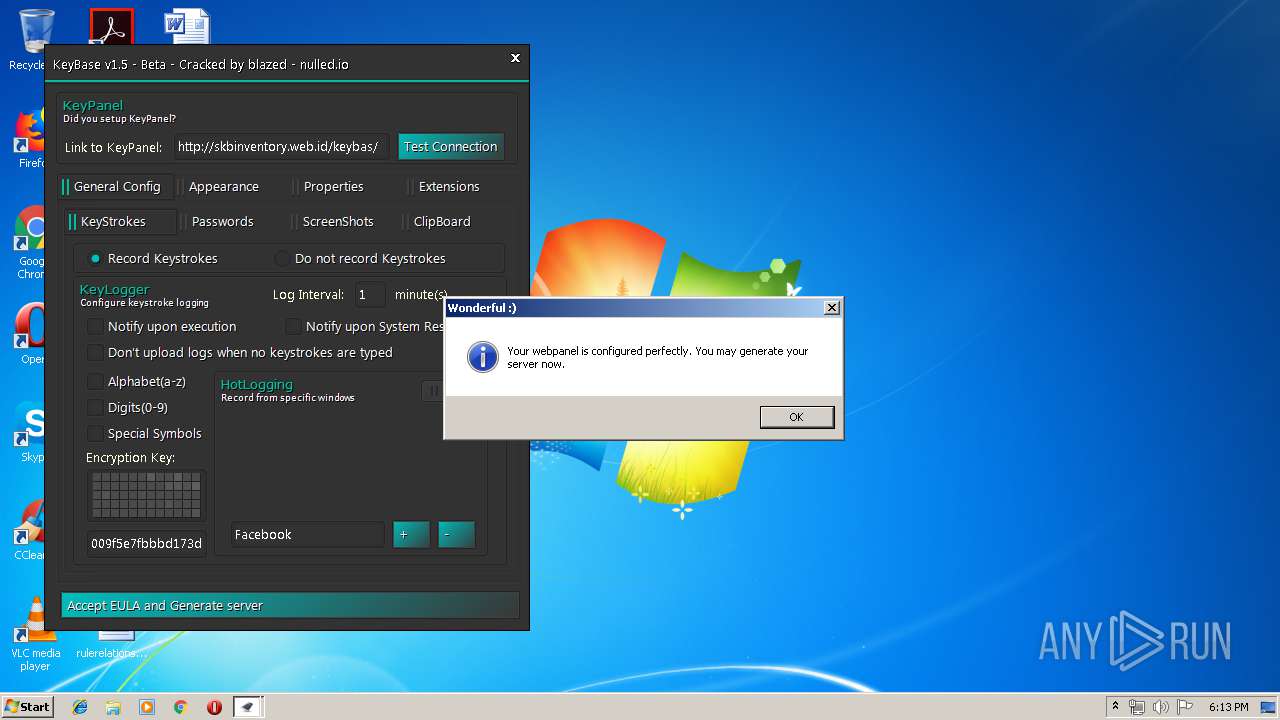1280x720 pixels.
Task: Select the KeyBase taskbar button
Action: (247, 707)
